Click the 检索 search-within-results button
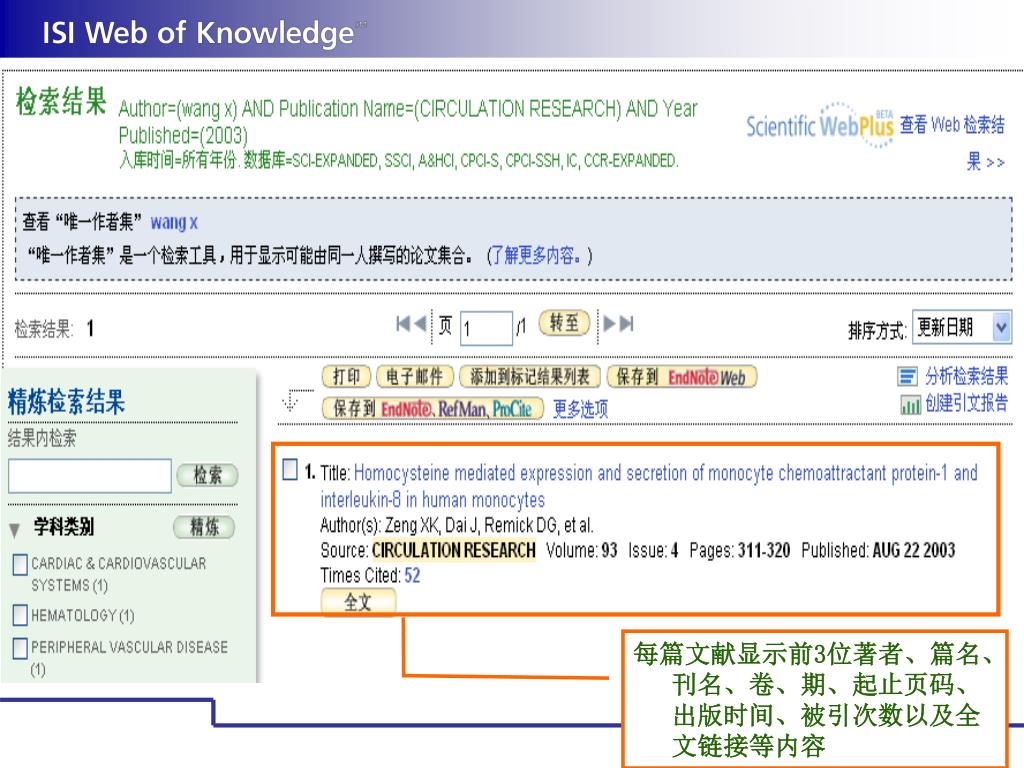 pos(208,475)
